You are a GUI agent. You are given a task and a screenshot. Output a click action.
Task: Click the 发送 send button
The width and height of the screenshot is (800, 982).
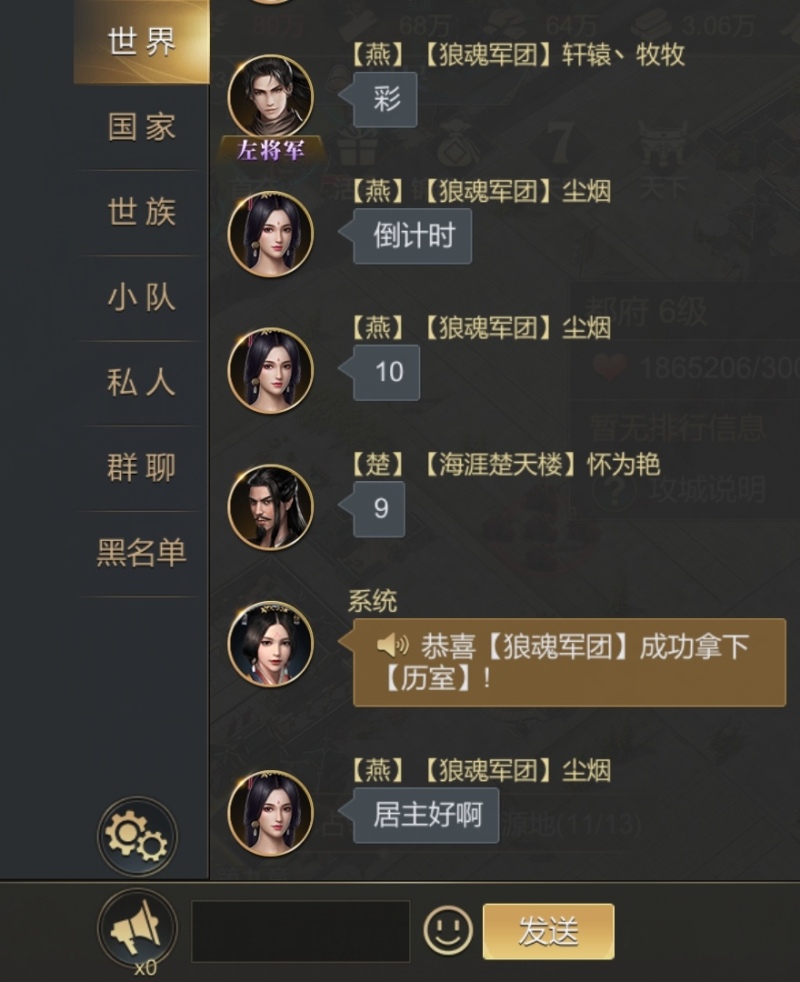tap(548, 931)
